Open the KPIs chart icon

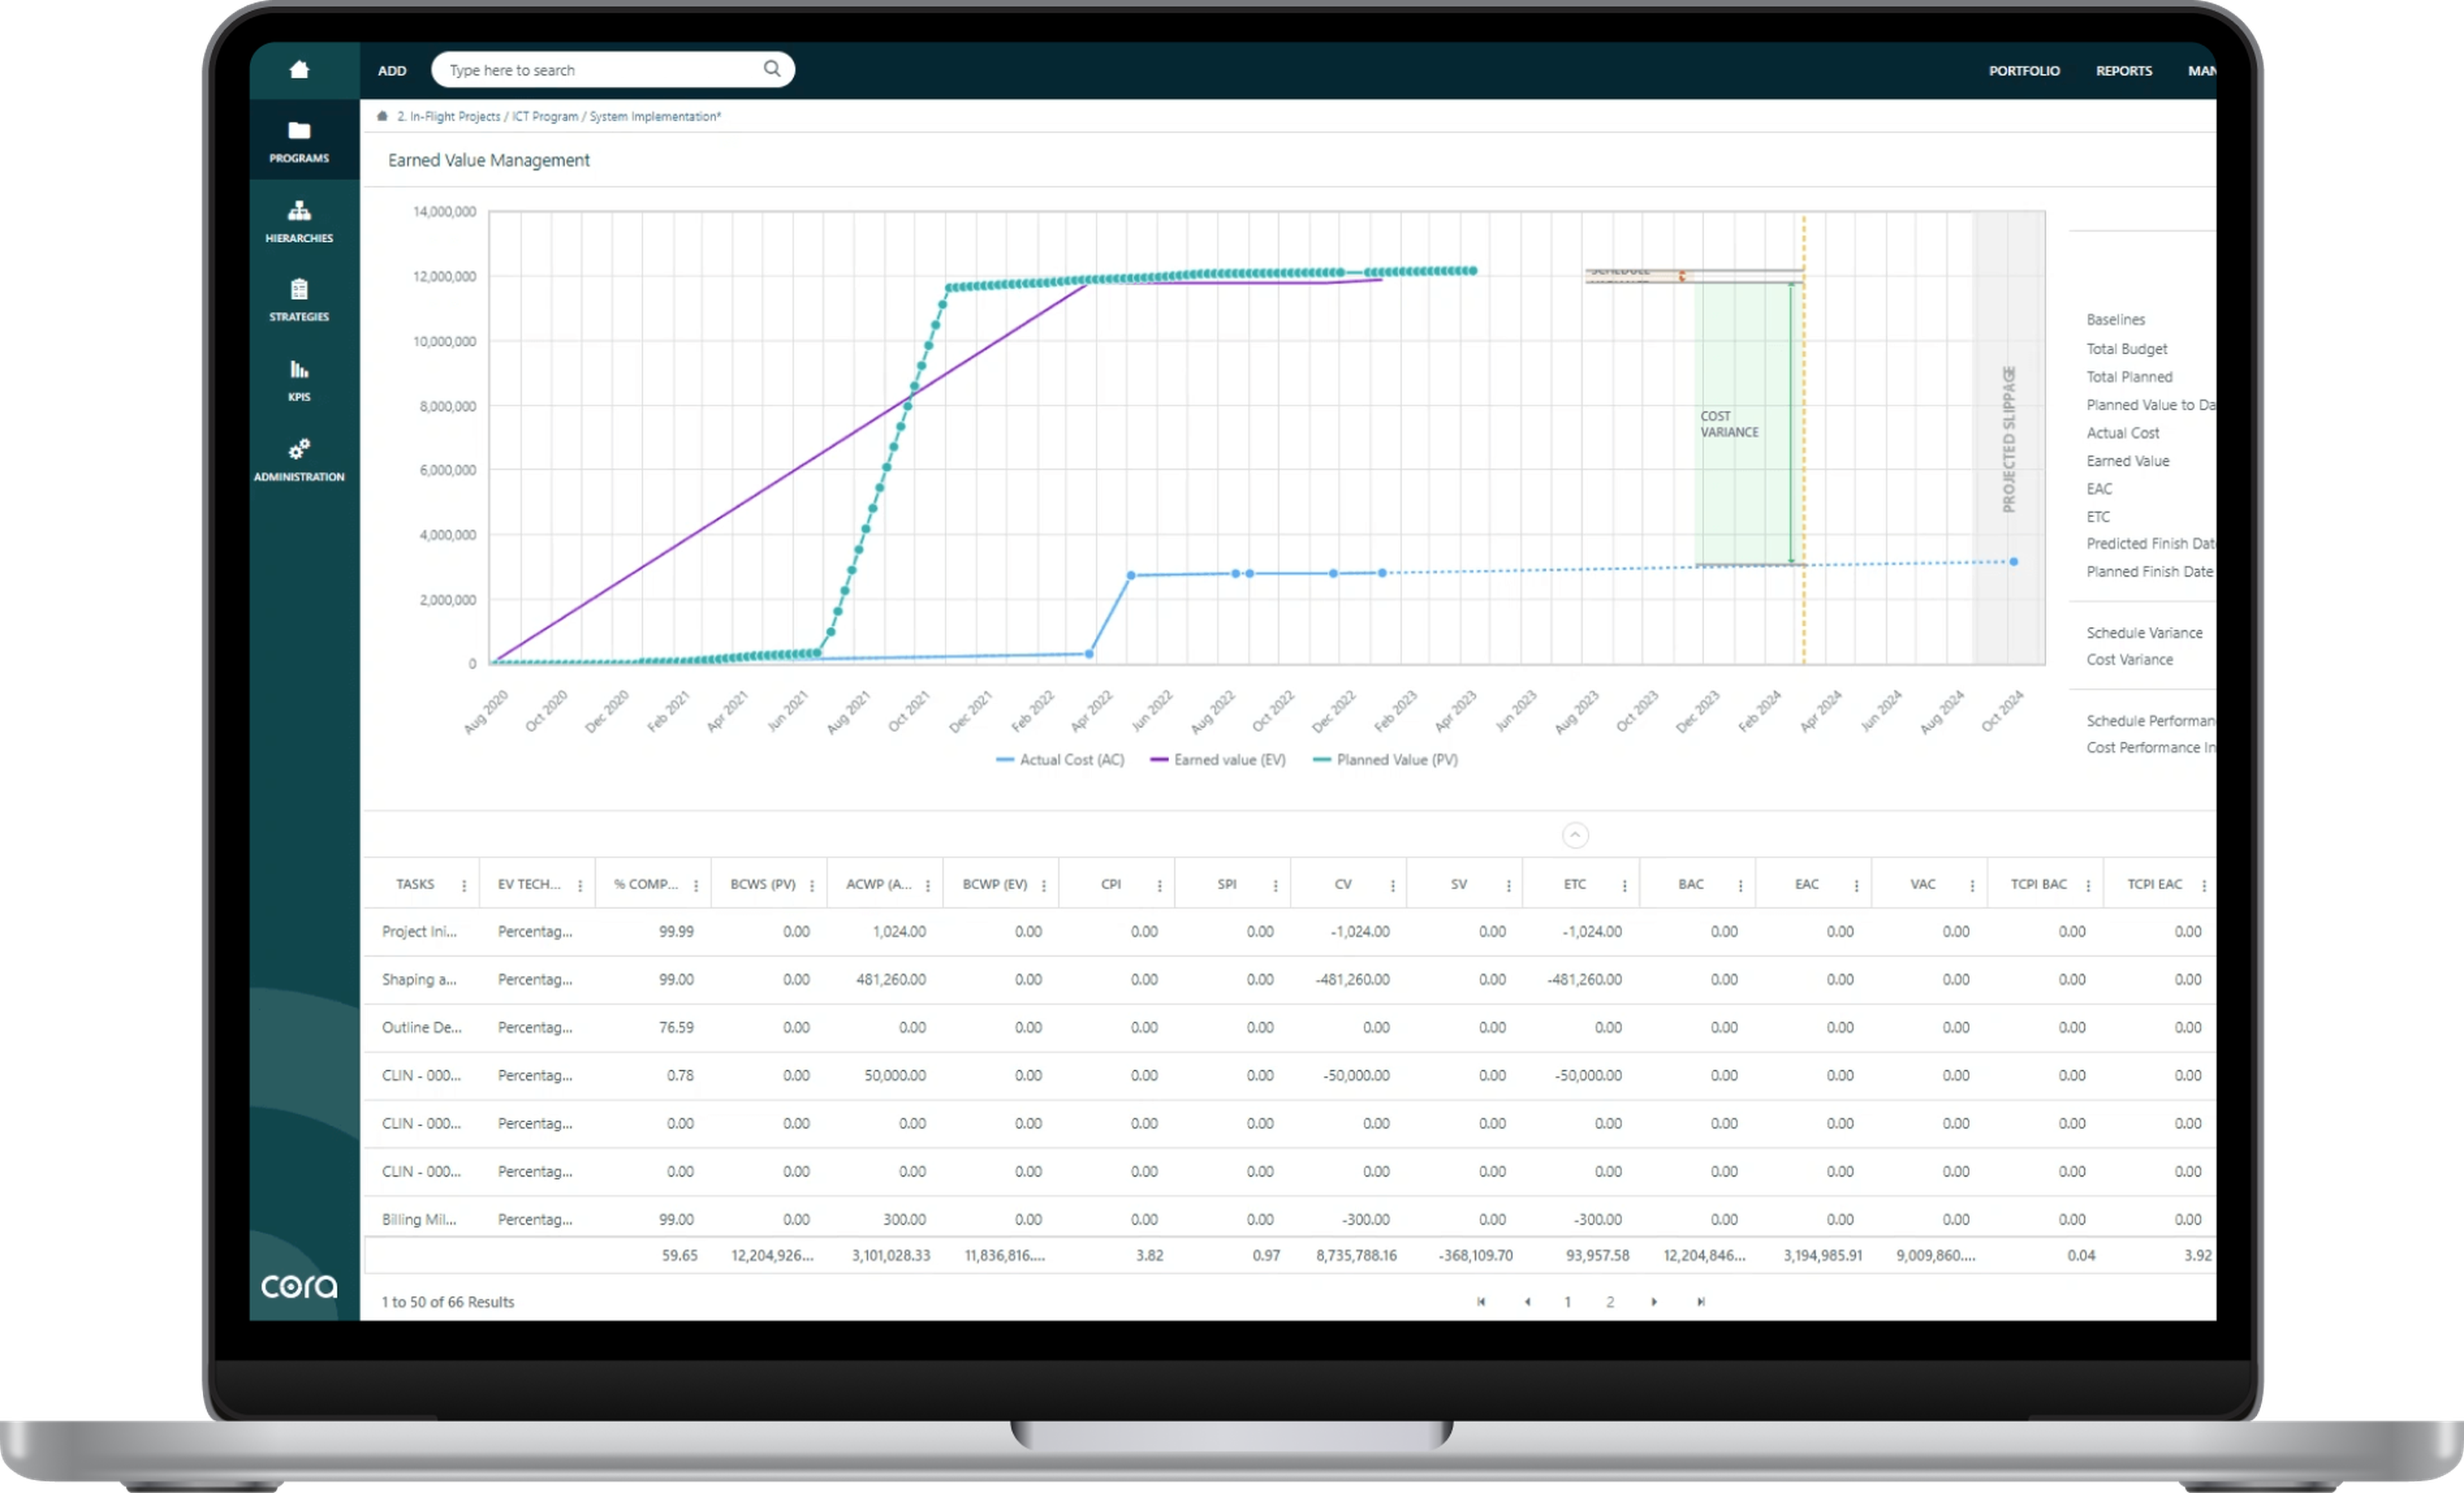299,369
